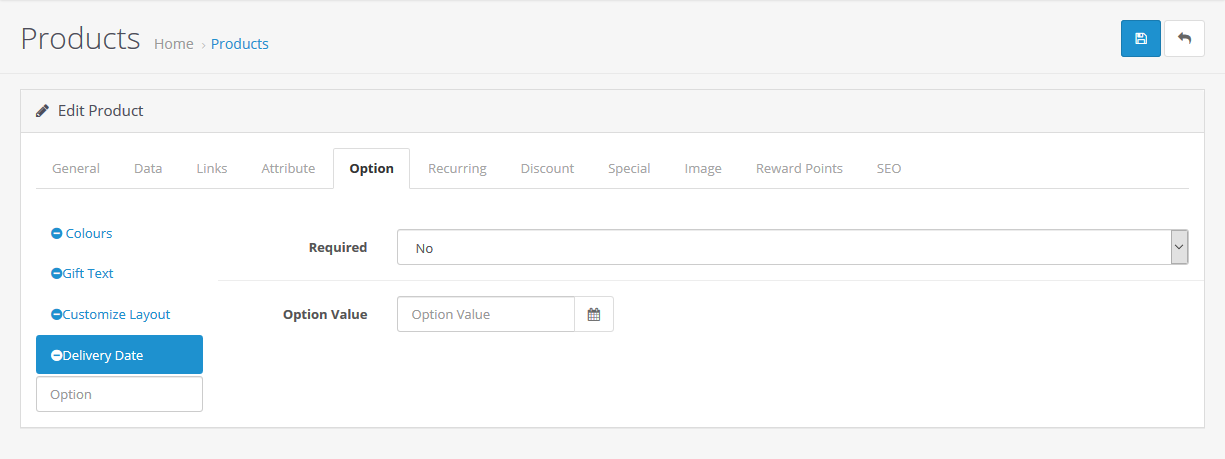Click the Products page title
The width and height of the screenshot is (1225, 459).
pyautogui.click(x=80, y=38)
